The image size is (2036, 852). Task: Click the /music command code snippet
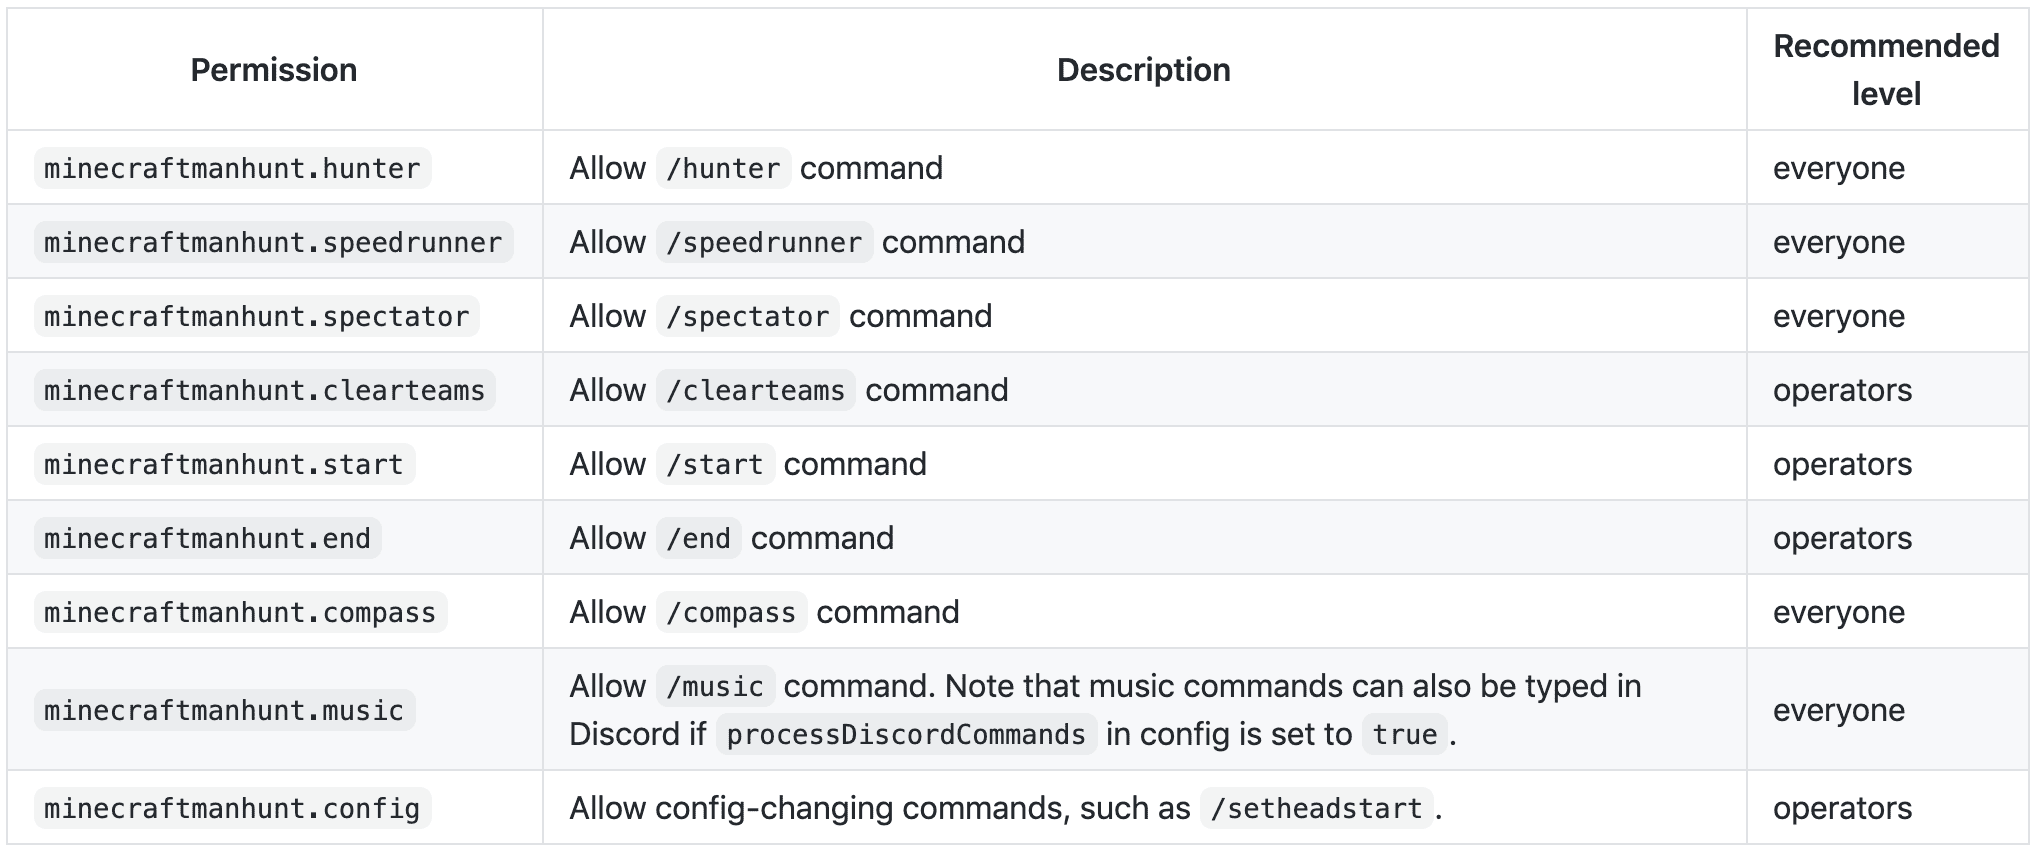[716, 686]
